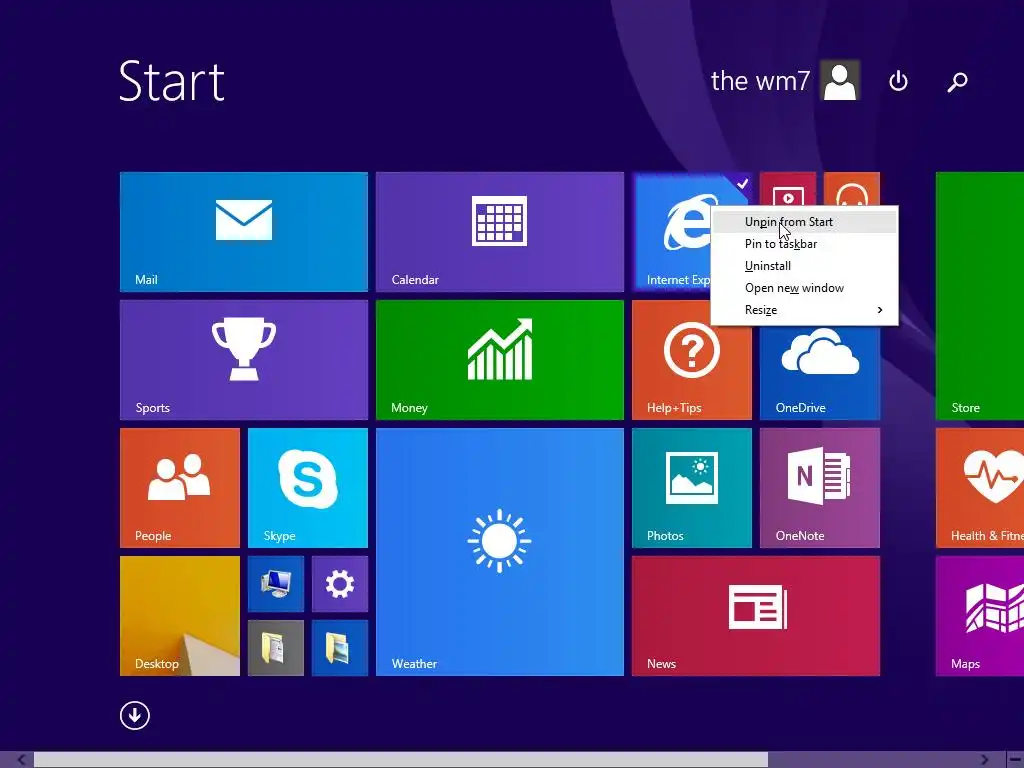Launch Skype from its tile
The image size is (1024, 768).
308,488
